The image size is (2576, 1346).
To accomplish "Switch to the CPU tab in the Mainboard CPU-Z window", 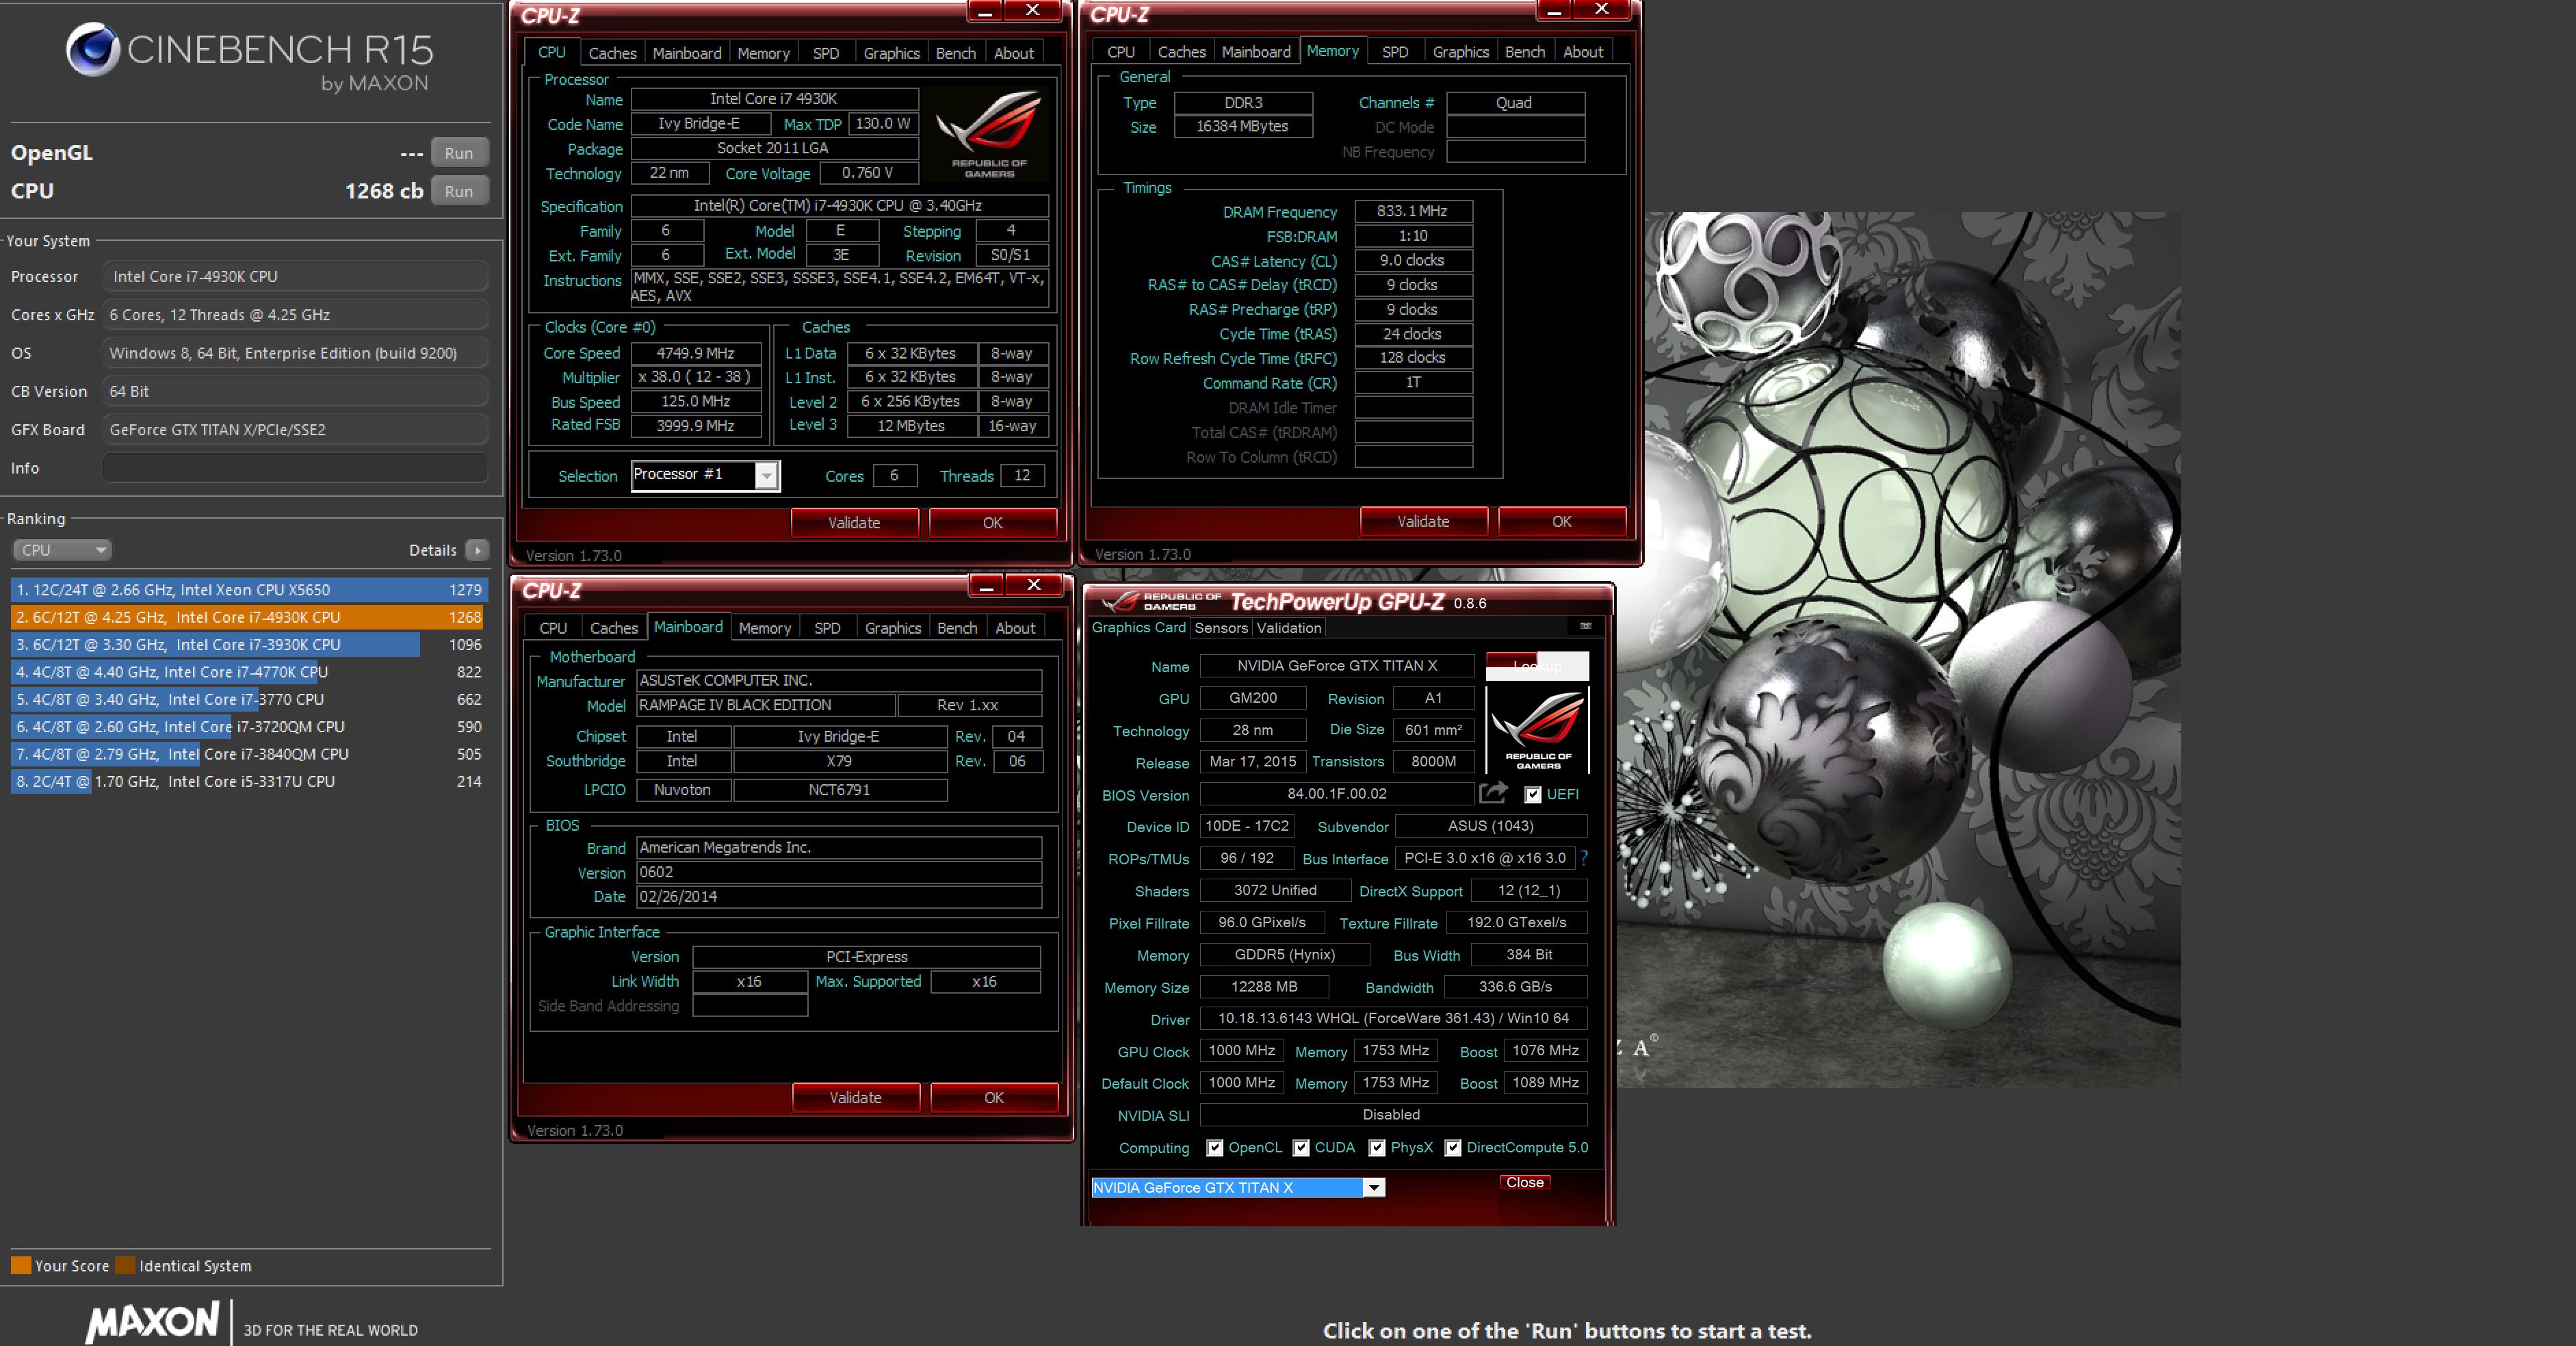I will tap(553, 628).
